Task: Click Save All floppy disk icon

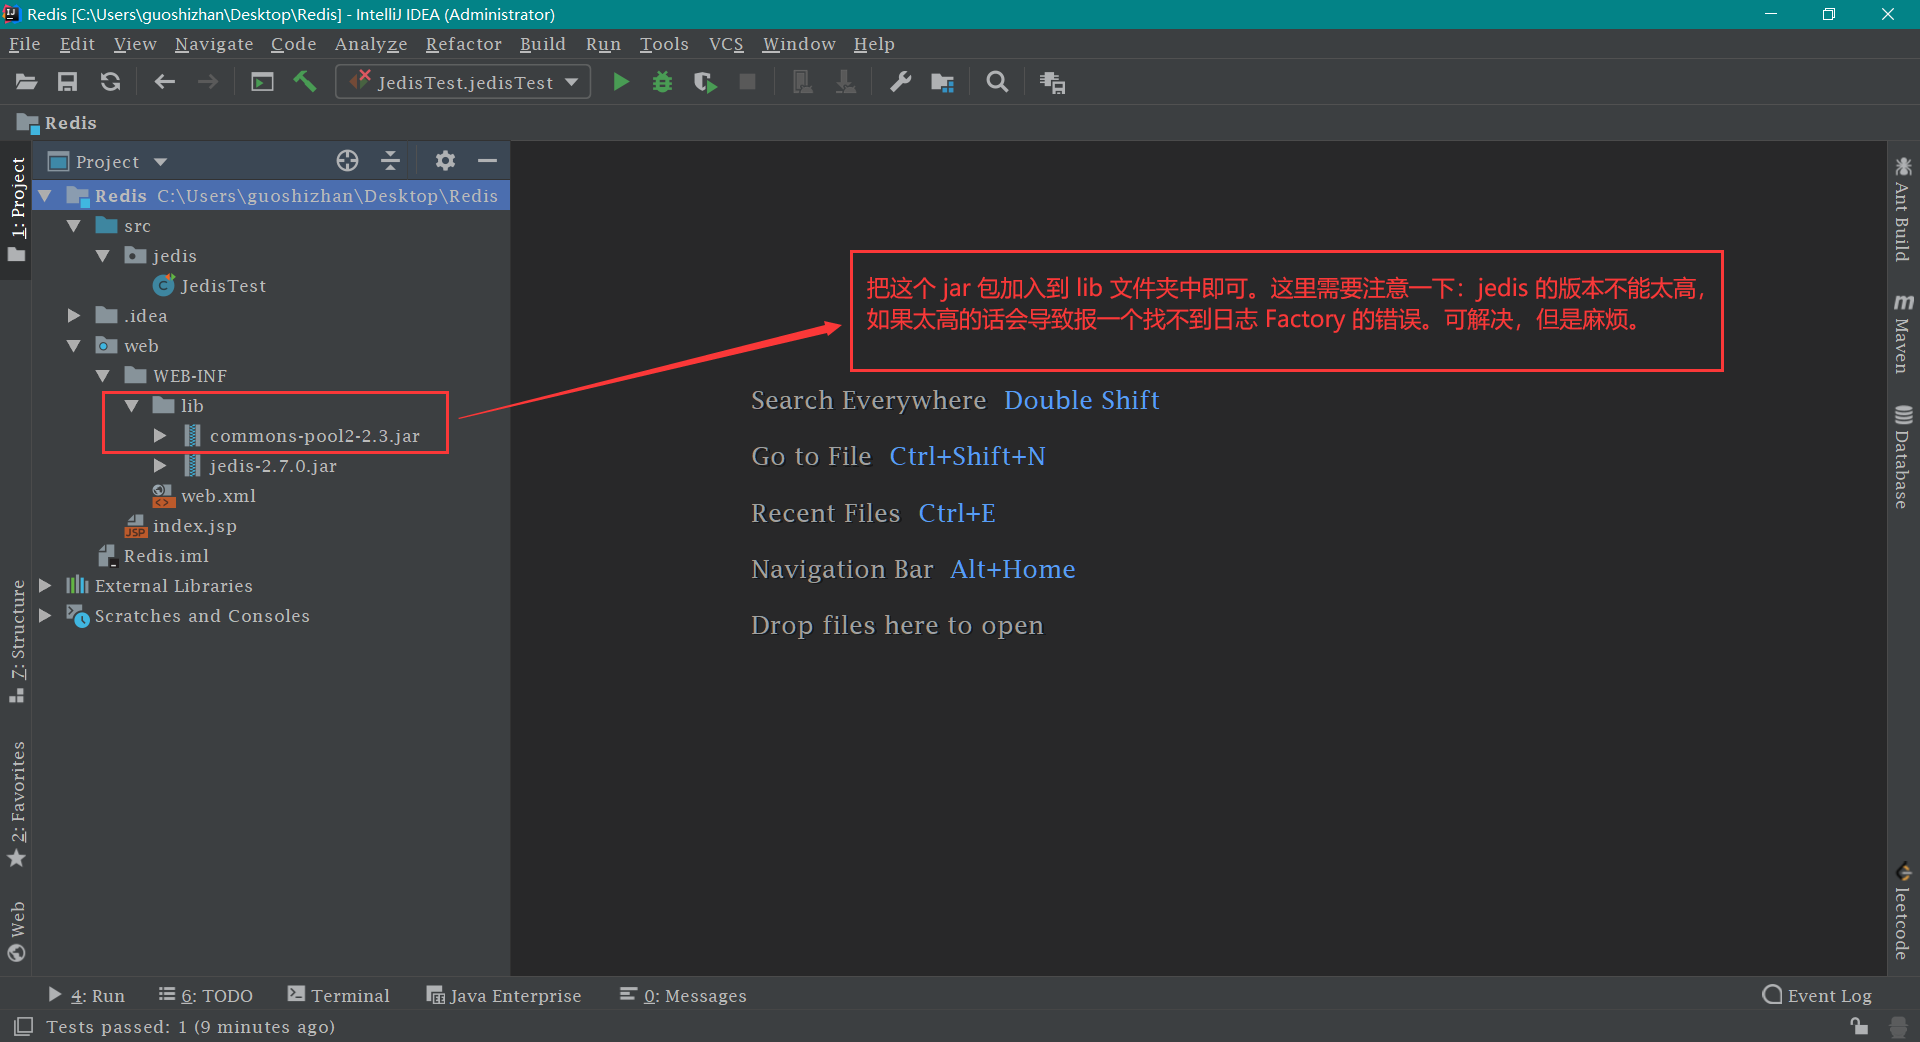Action: click(68, 82)
